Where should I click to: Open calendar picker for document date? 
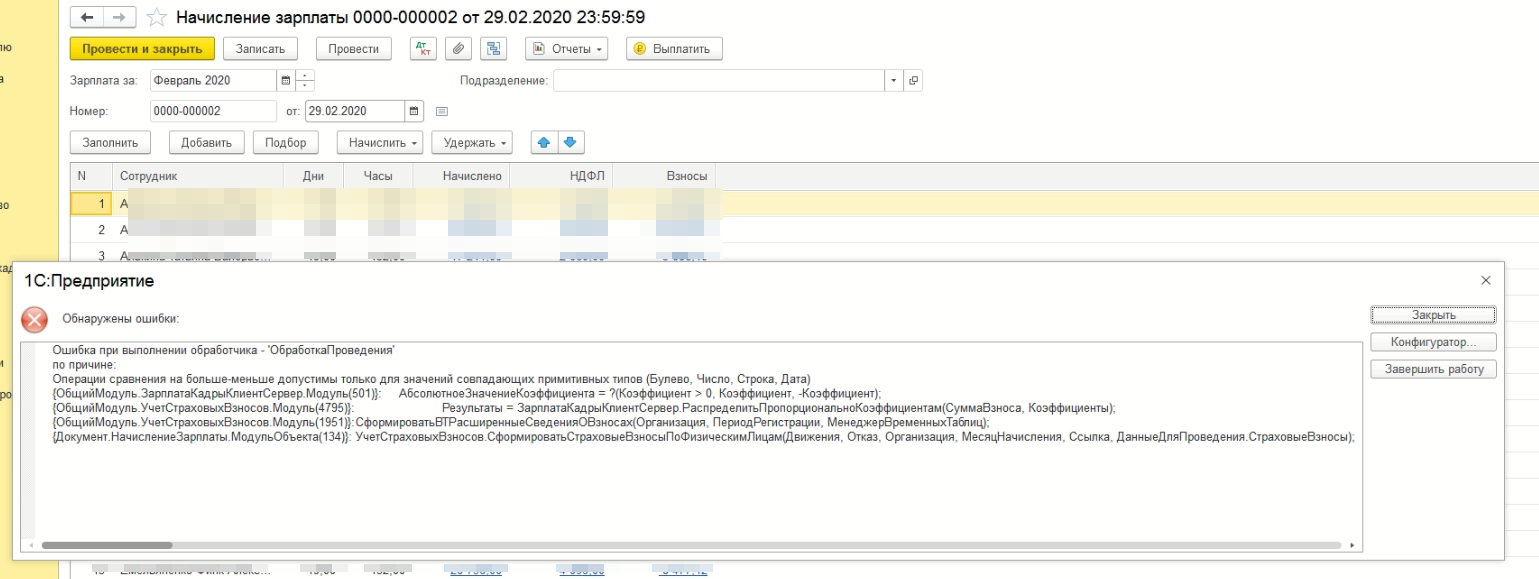click(x=414, y=111)
